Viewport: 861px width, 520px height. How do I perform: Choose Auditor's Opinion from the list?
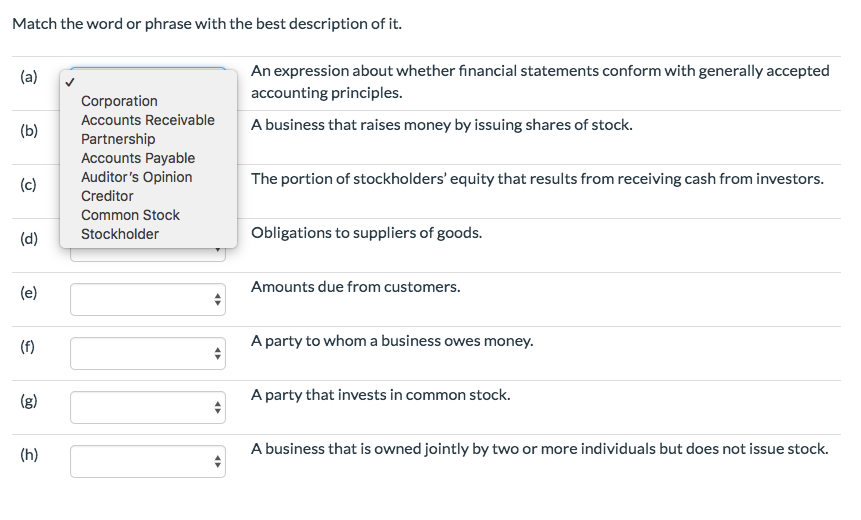(x=136, y=177)
